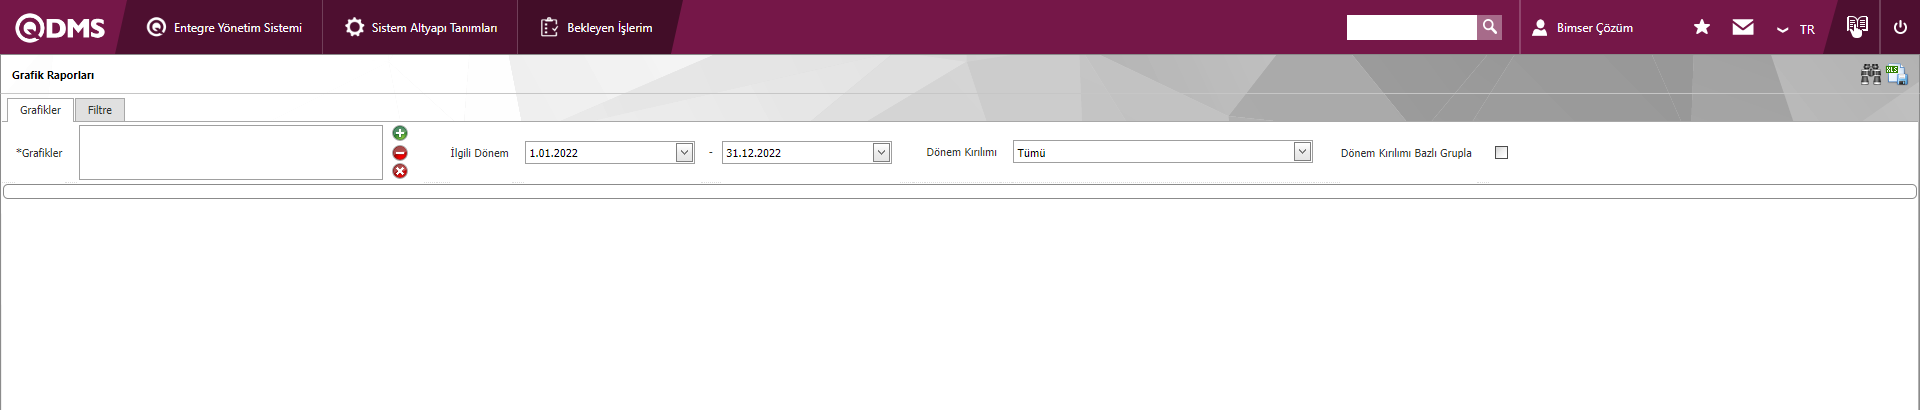
Task: Switch to the Grafikler tab
Action: (40, 110)
